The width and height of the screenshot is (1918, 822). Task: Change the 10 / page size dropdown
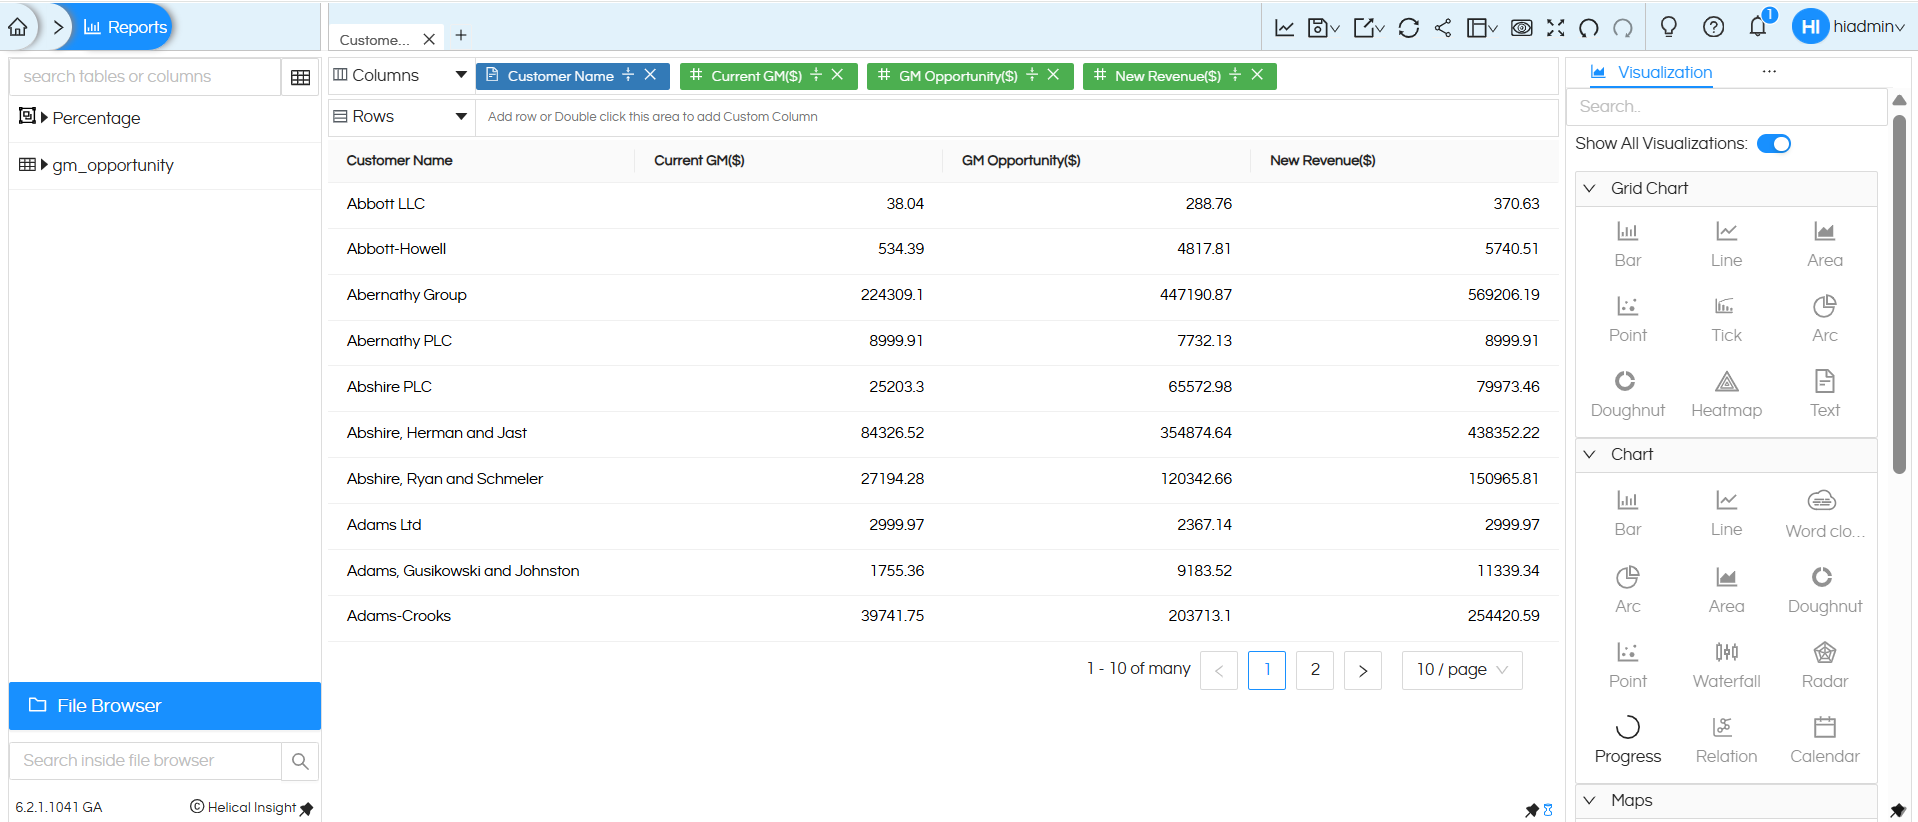tap(1462, 670)
